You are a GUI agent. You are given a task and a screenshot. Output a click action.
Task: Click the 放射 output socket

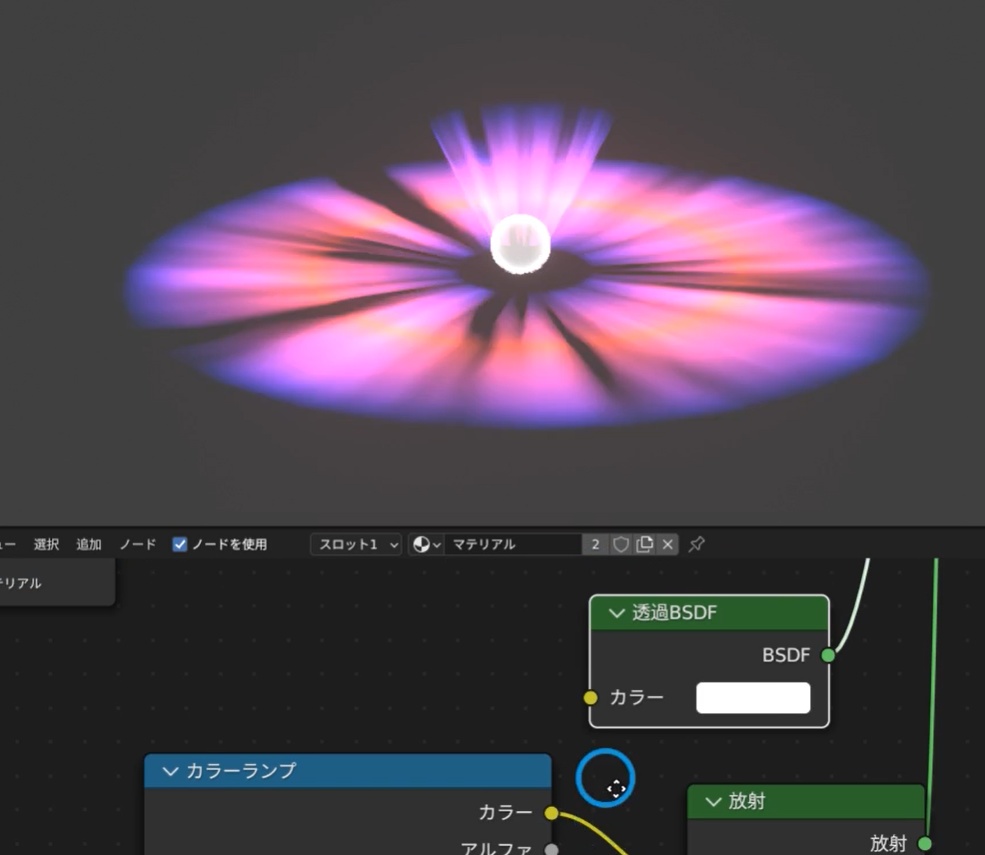(924, 843)
